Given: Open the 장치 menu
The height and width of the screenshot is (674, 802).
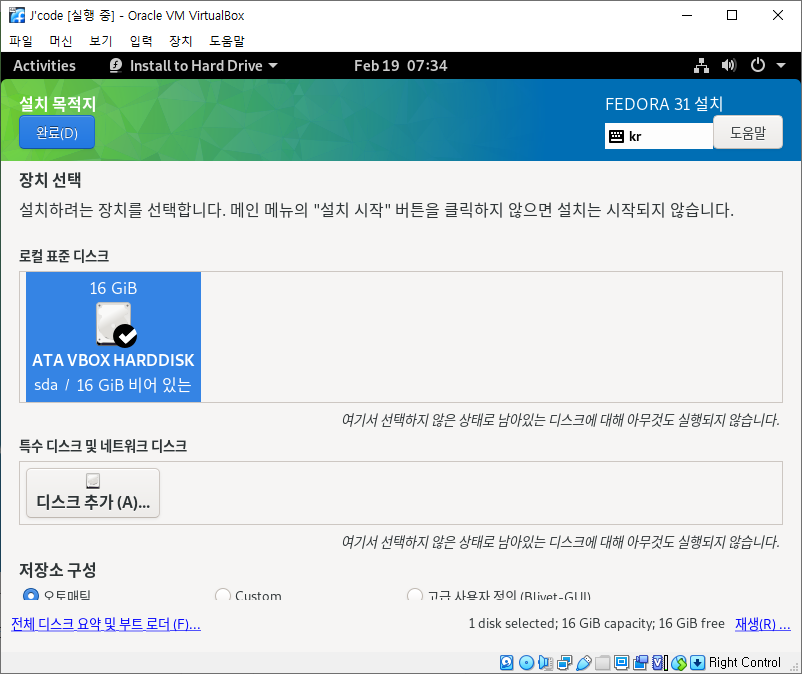Looking at the screenshot, I should pyautogui.click(x=181, y=40).
